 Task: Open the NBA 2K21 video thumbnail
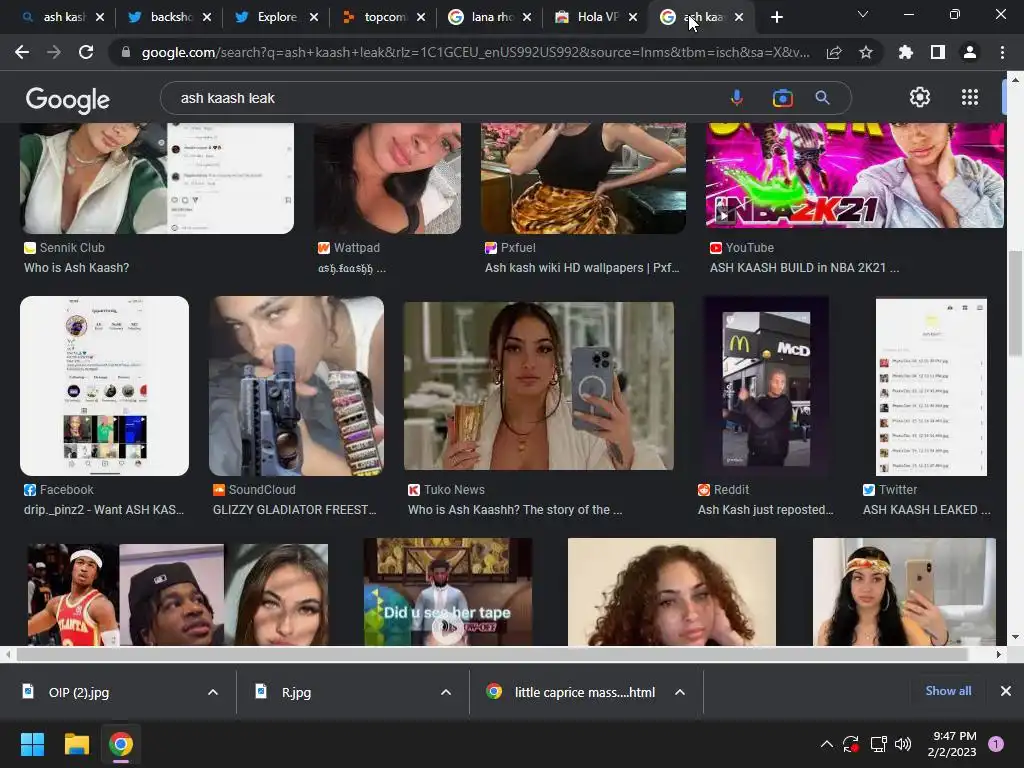855,175
